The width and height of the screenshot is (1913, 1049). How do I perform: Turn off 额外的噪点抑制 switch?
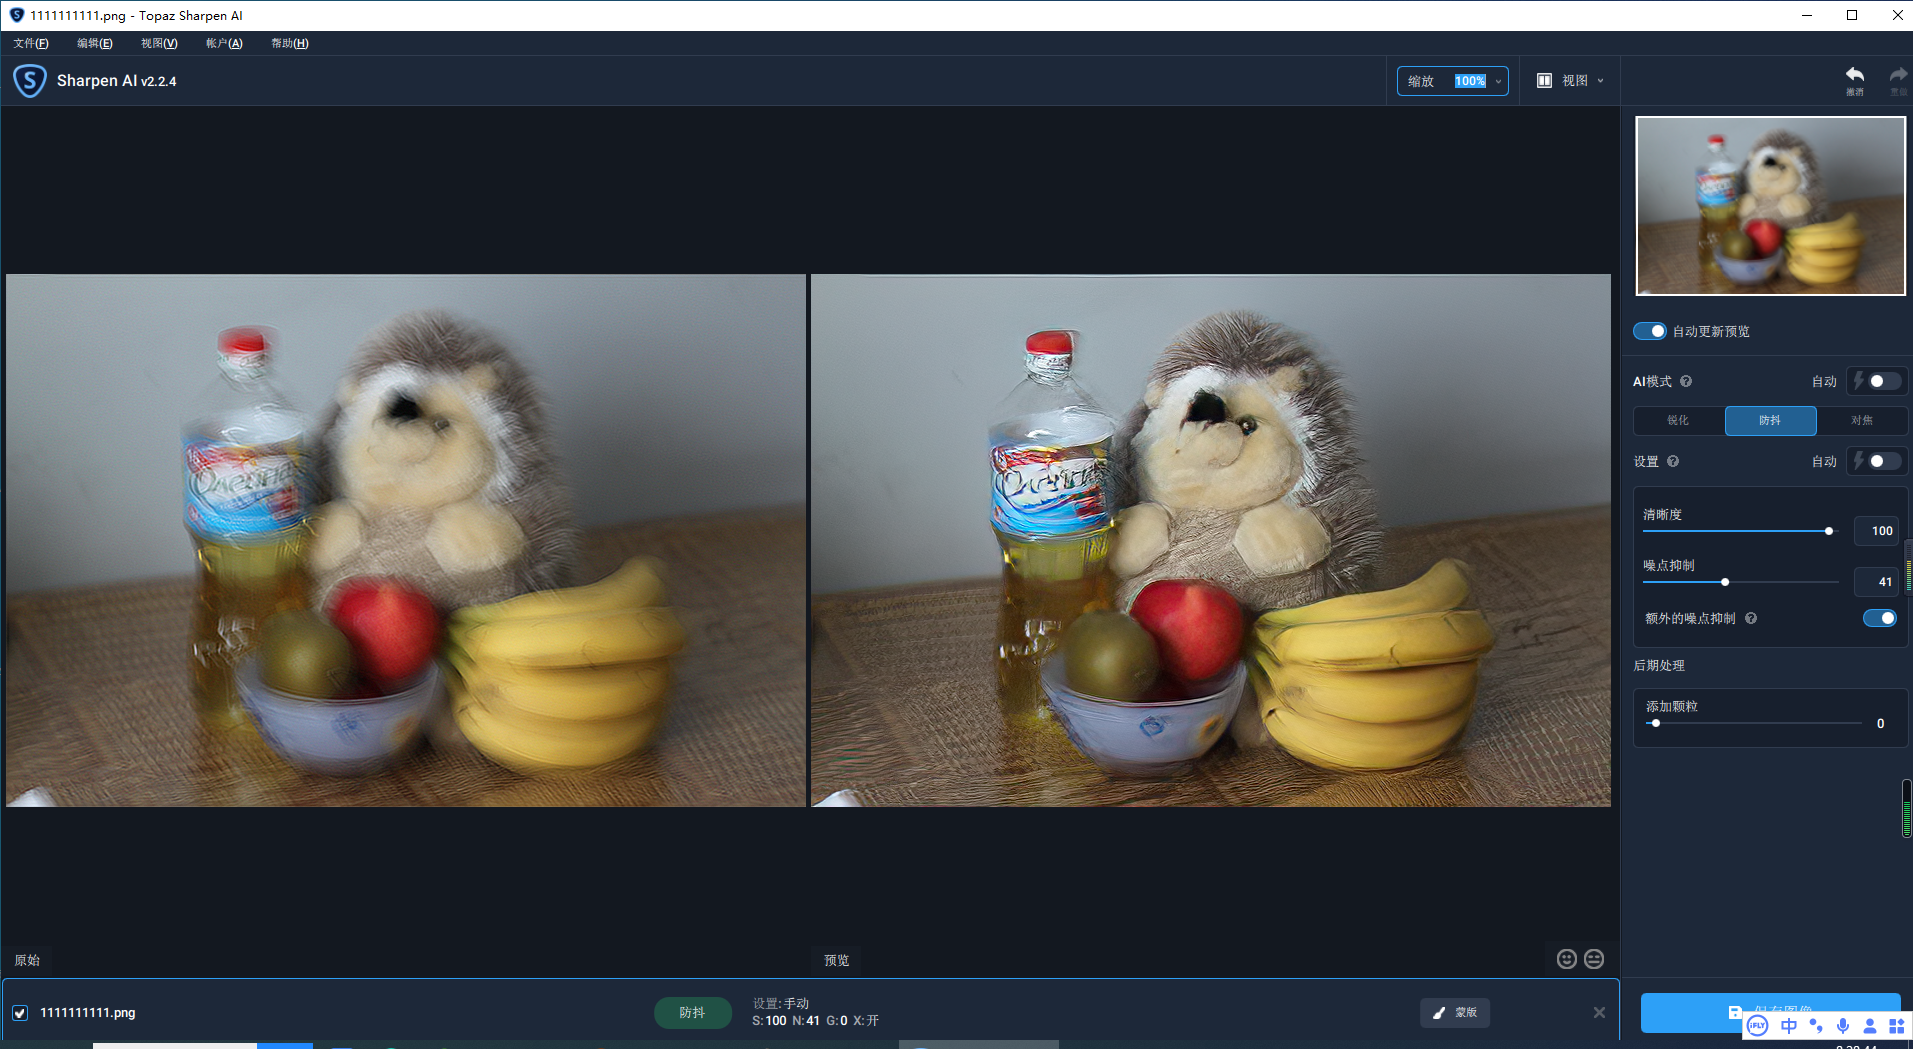[1880, 618]
